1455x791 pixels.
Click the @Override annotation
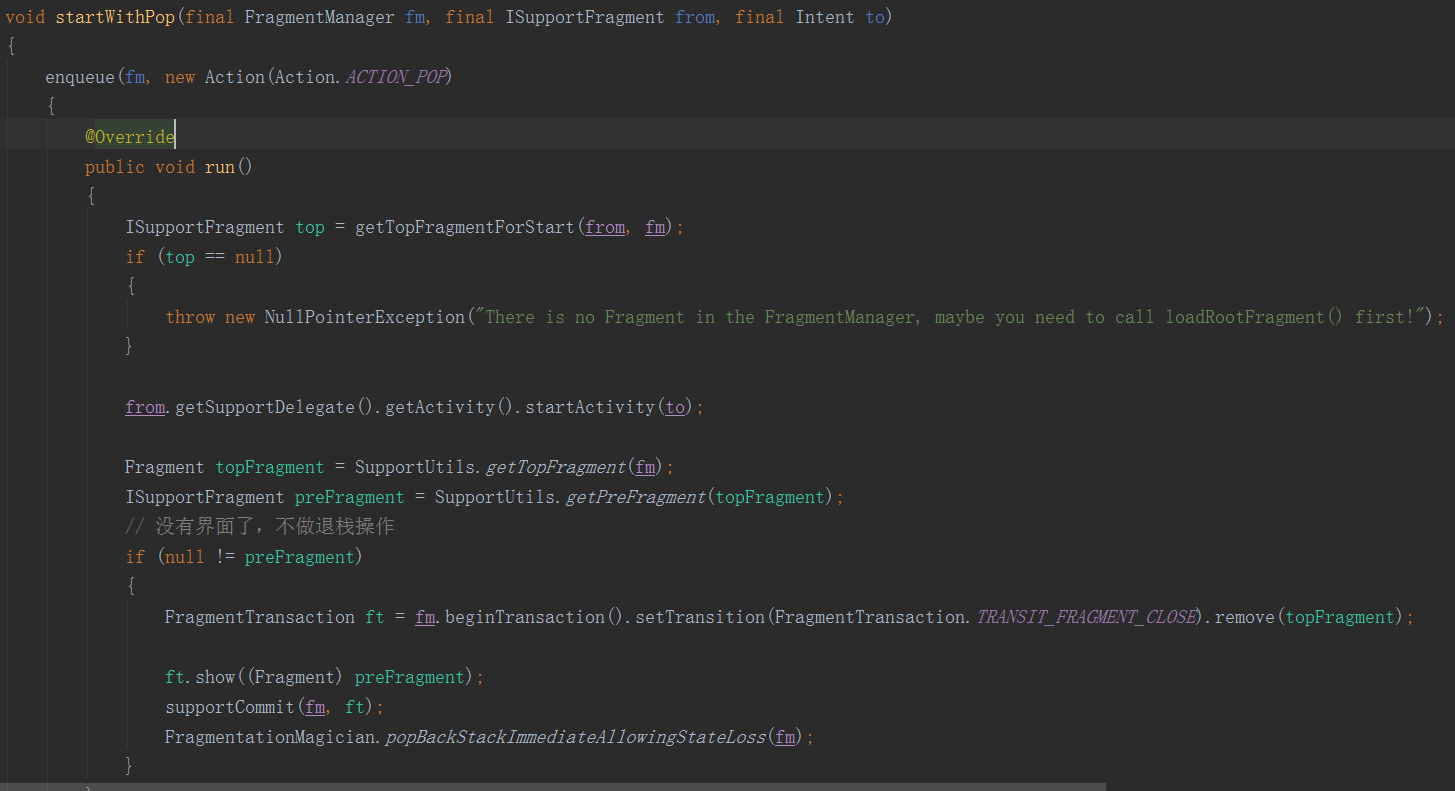128,135
